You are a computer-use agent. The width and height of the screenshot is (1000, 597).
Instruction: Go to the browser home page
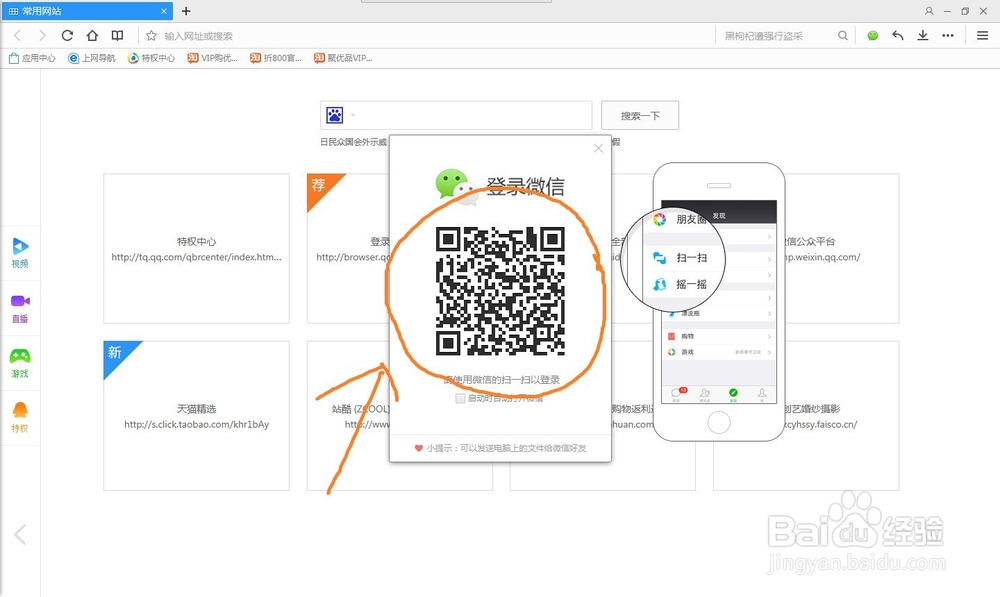tap(92, 36)
